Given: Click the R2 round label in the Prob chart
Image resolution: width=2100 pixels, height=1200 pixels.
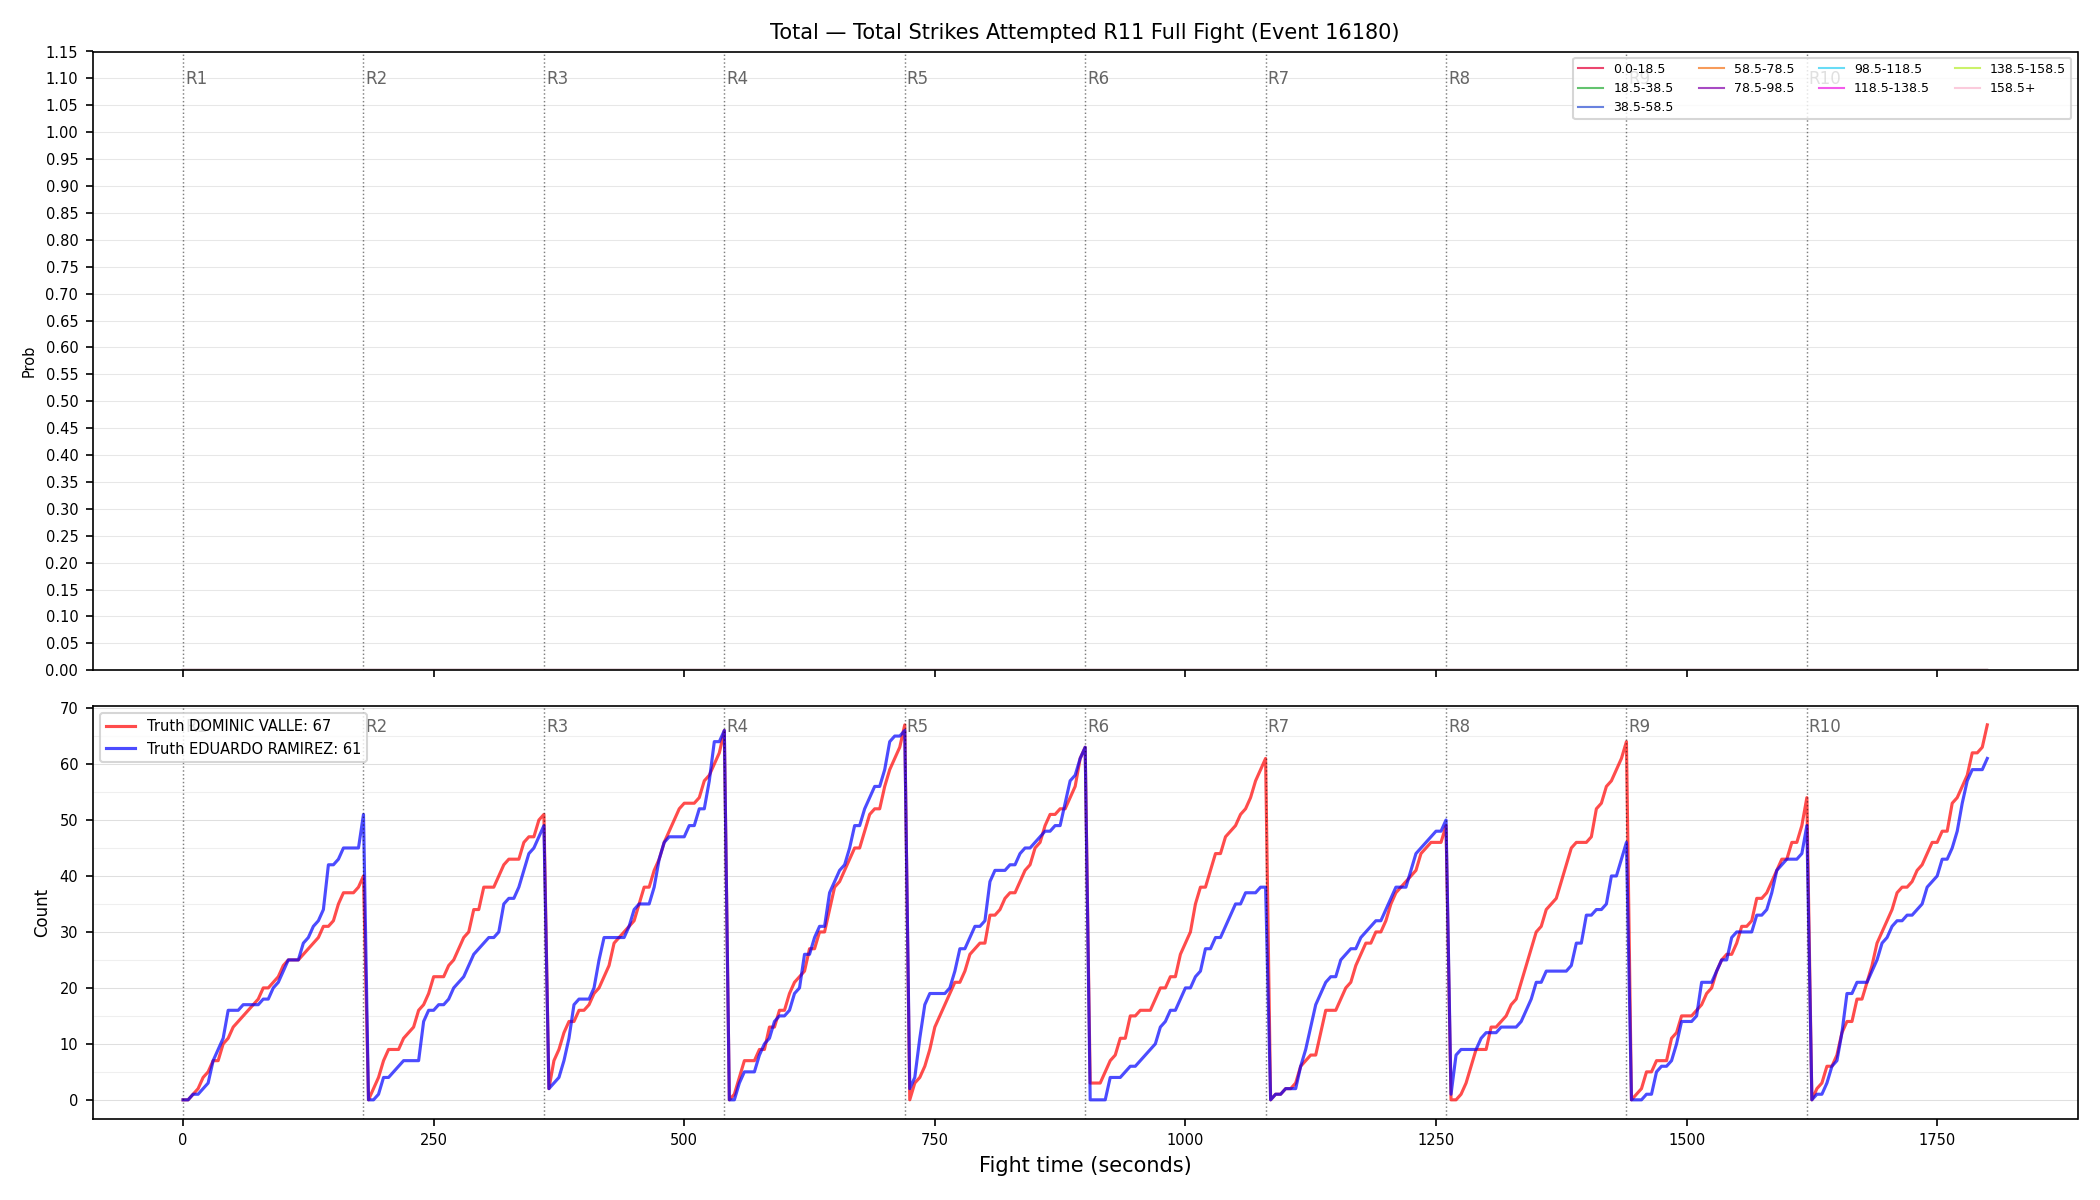Looking at the screenshot, I should (376, 78).
